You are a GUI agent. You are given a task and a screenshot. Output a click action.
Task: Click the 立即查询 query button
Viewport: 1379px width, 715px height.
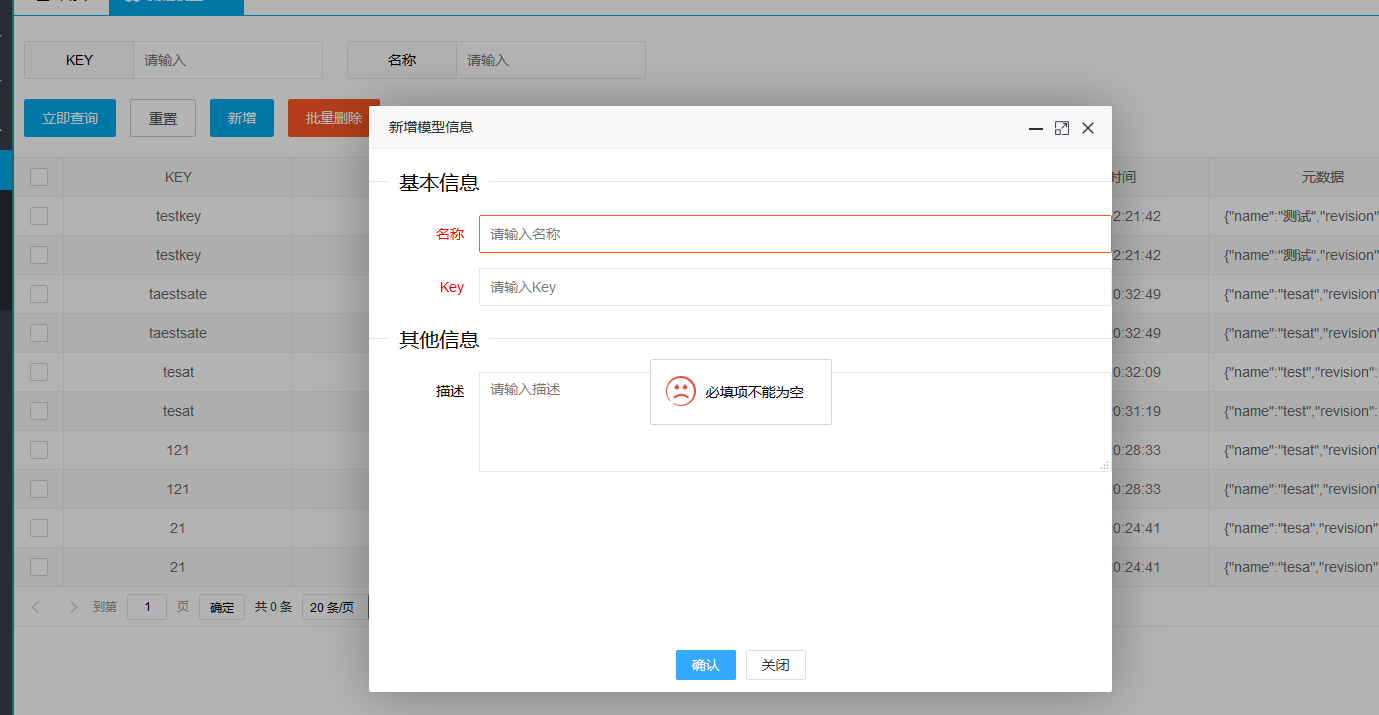click(69, 117)
